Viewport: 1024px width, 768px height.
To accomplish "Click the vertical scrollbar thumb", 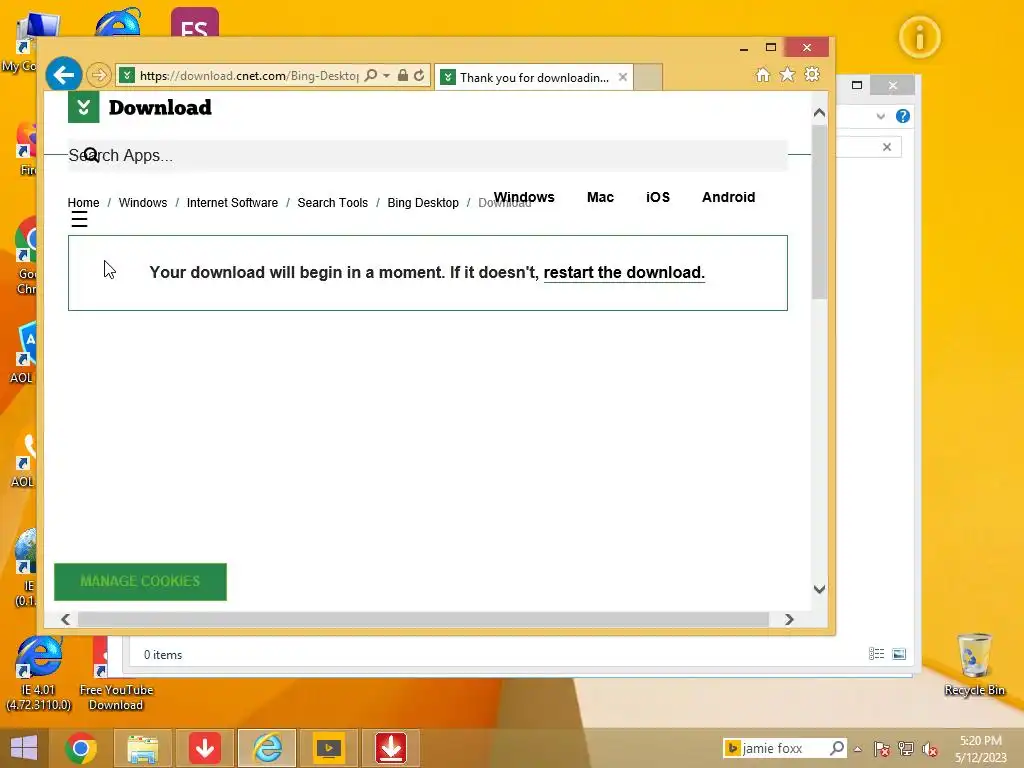I will [x=819, y=212].
